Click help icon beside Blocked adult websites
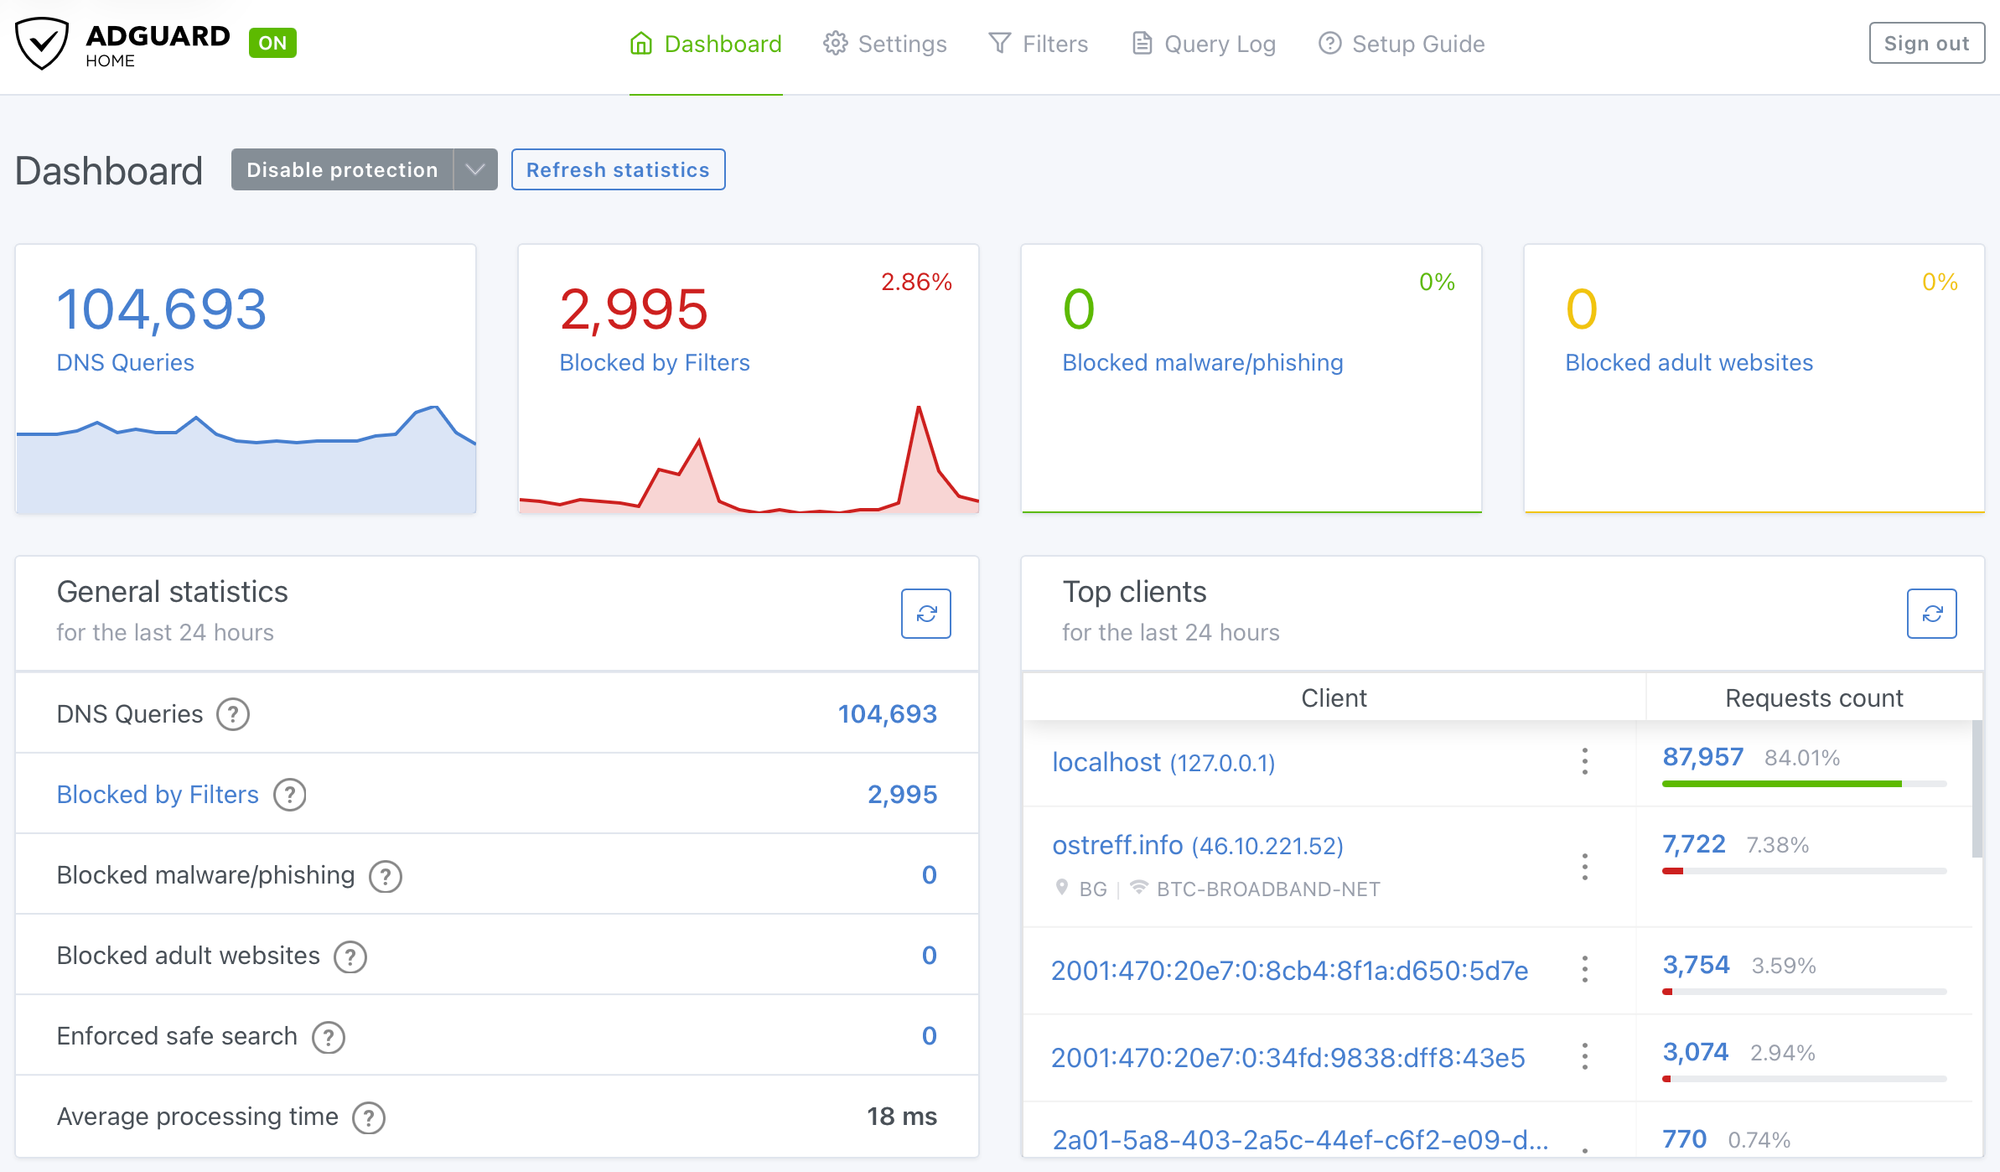This screenshot has height=1172, width=2000. click(350, 956)
